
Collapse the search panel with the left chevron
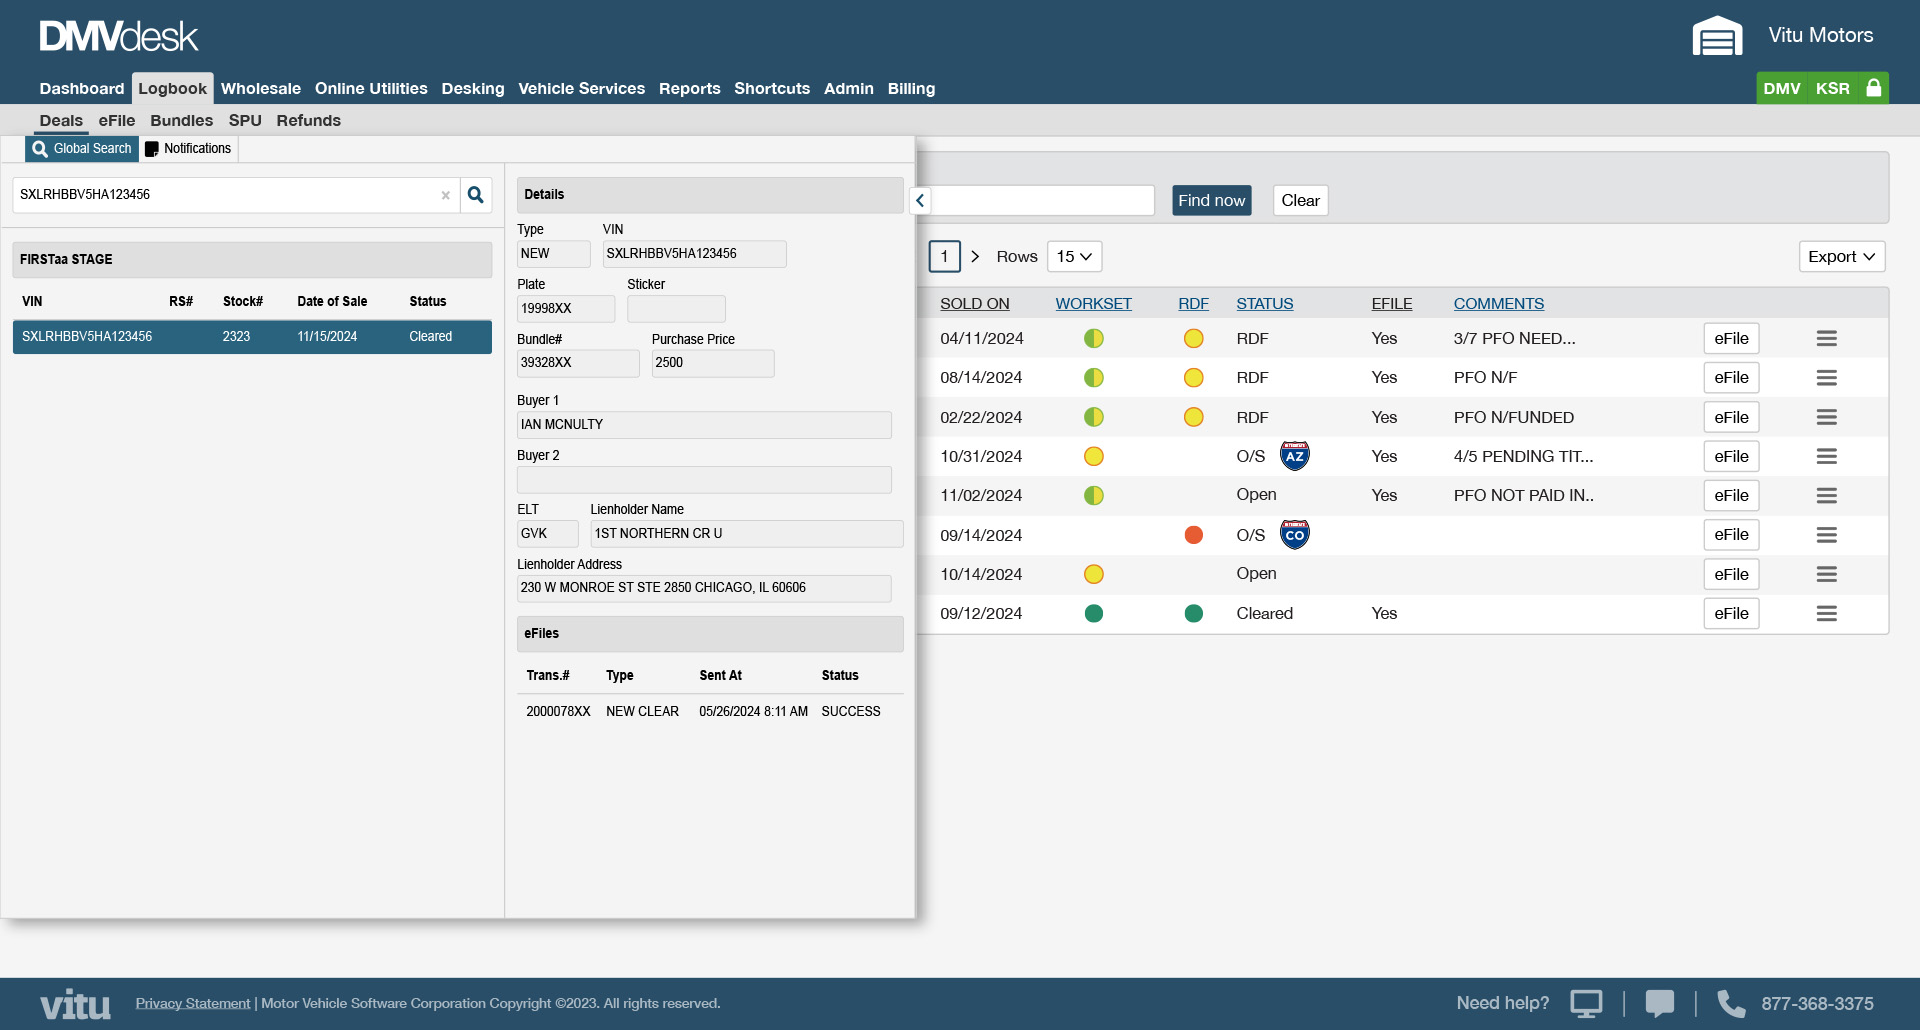click(919, 200)
